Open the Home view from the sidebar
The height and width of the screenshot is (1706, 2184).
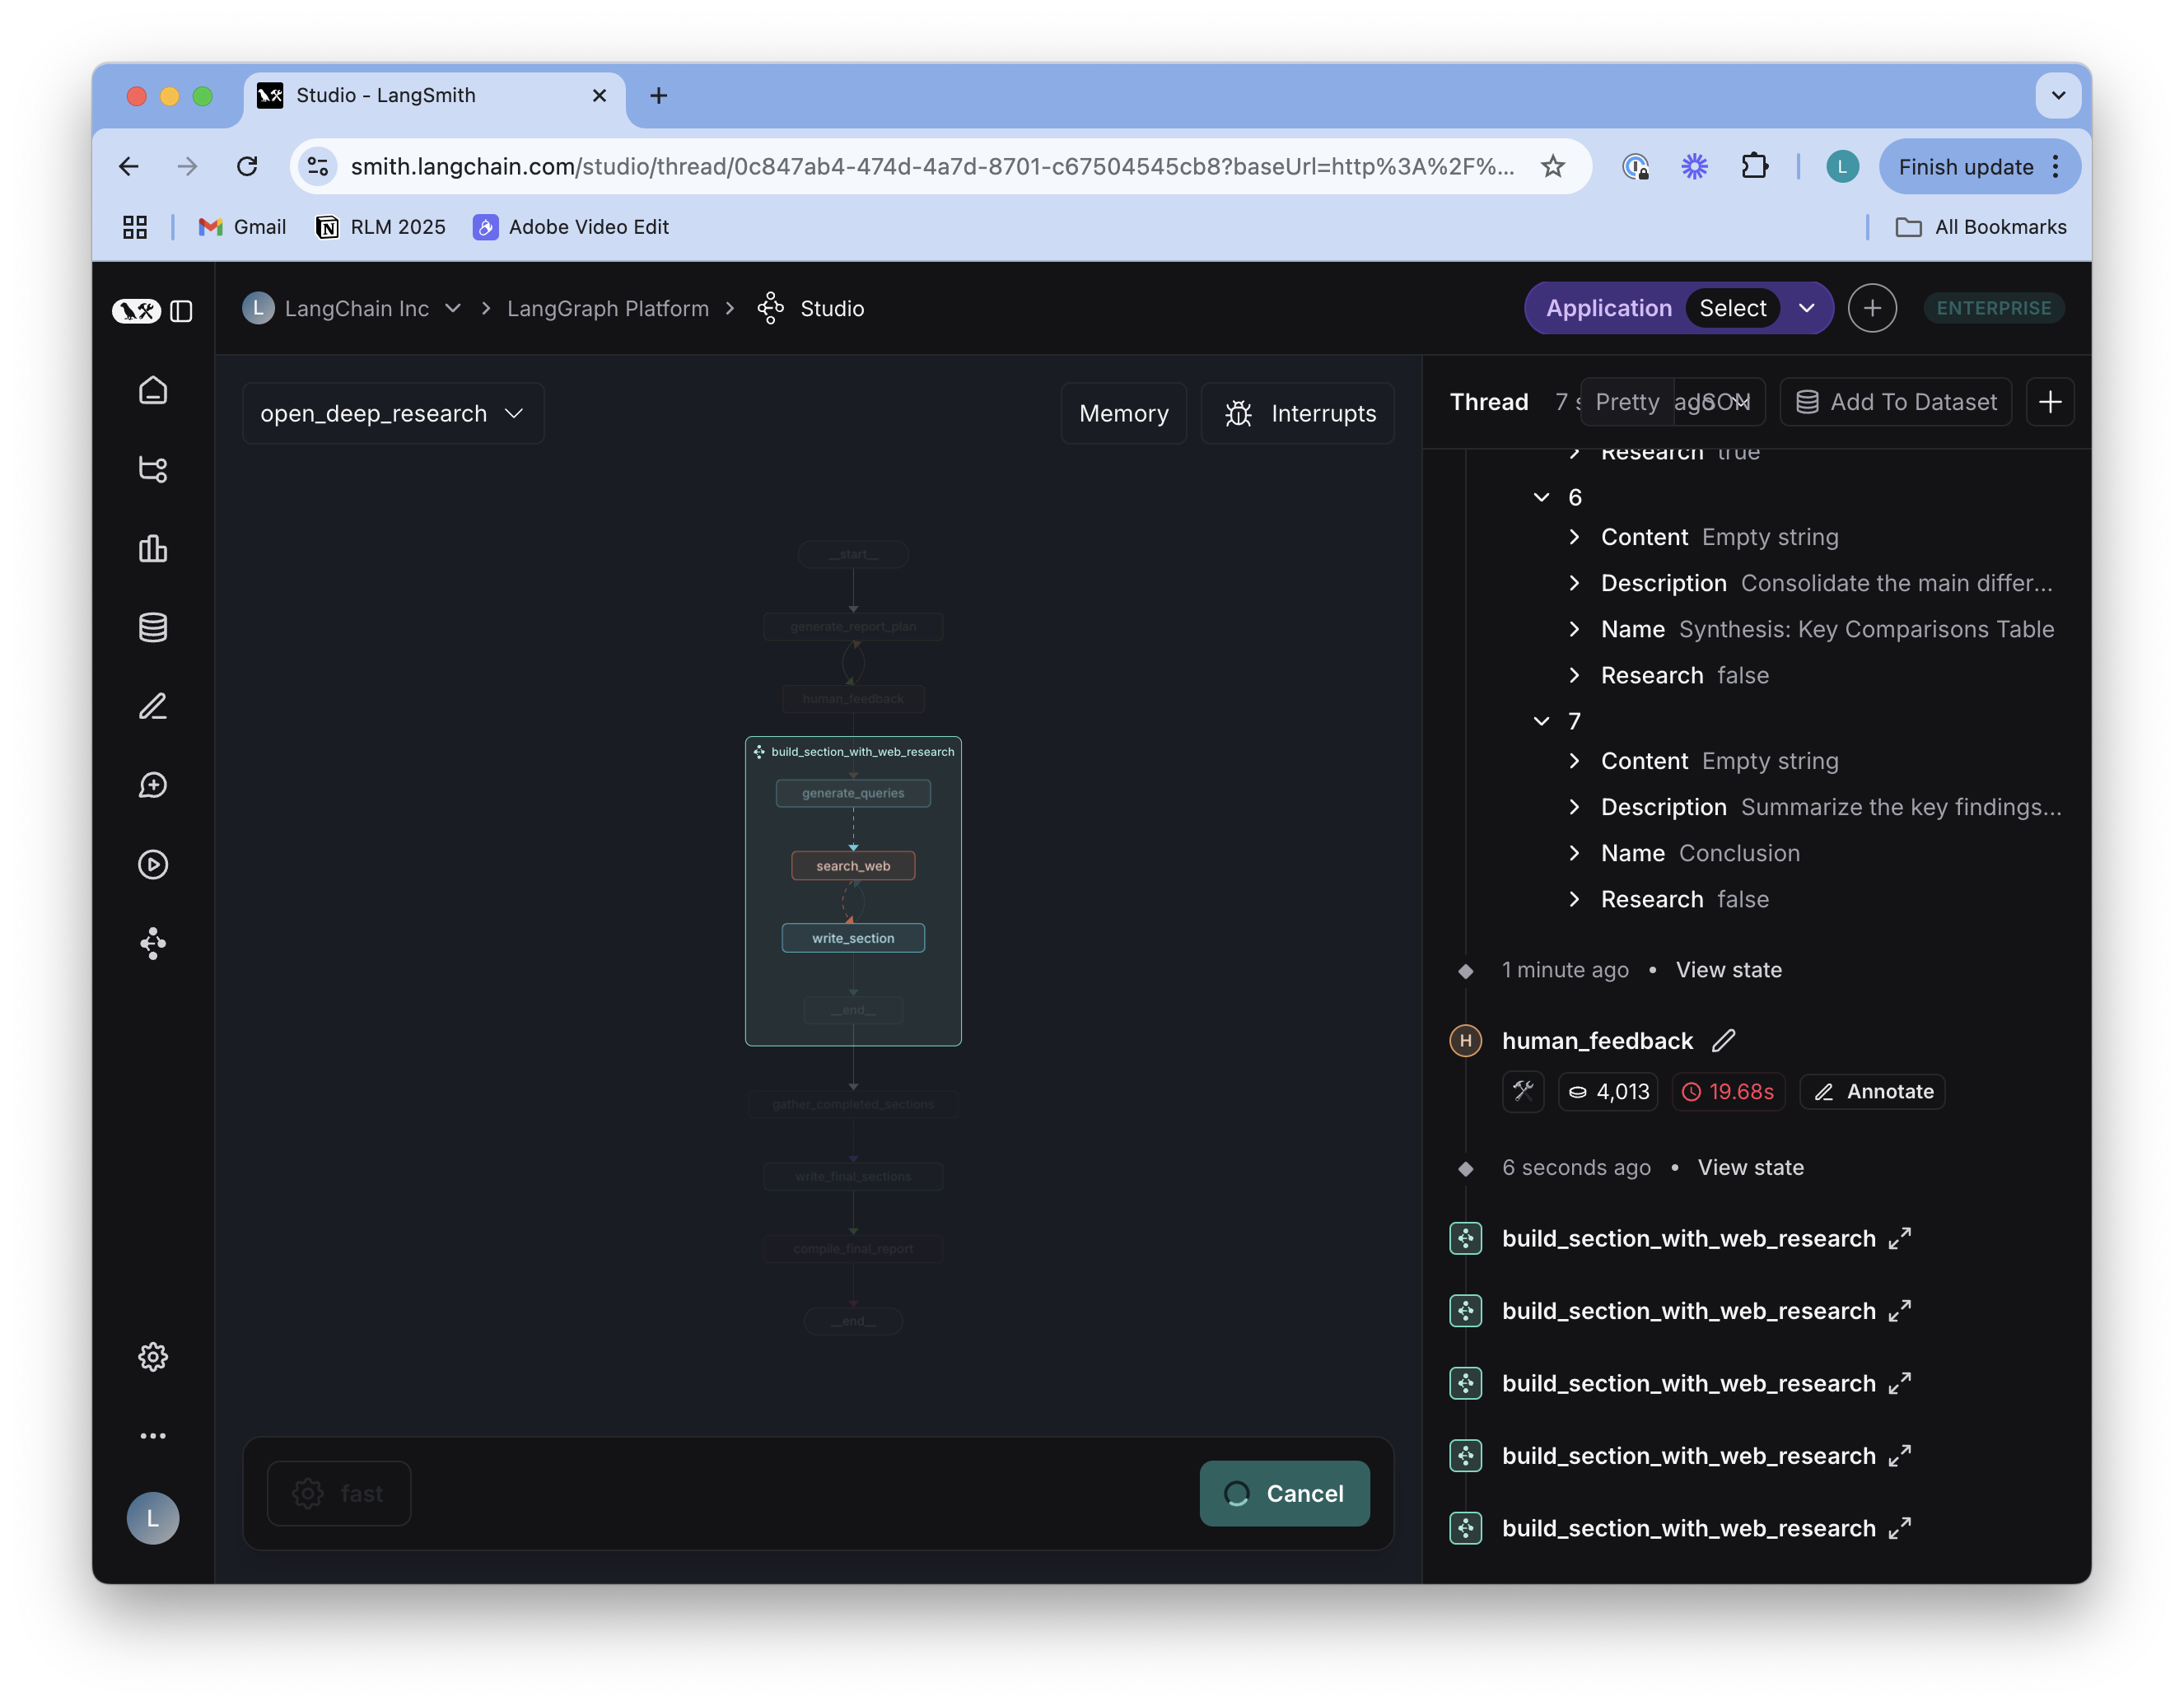pyautogui.click(x=153, y=390)
